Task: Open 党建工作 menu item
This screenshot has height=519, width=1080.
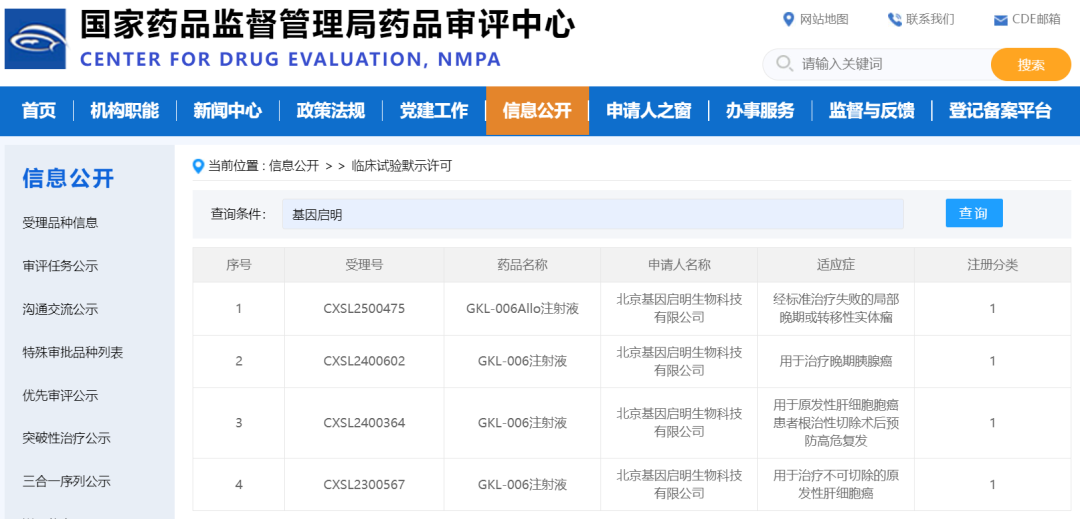Action: (x=434, y=111)
